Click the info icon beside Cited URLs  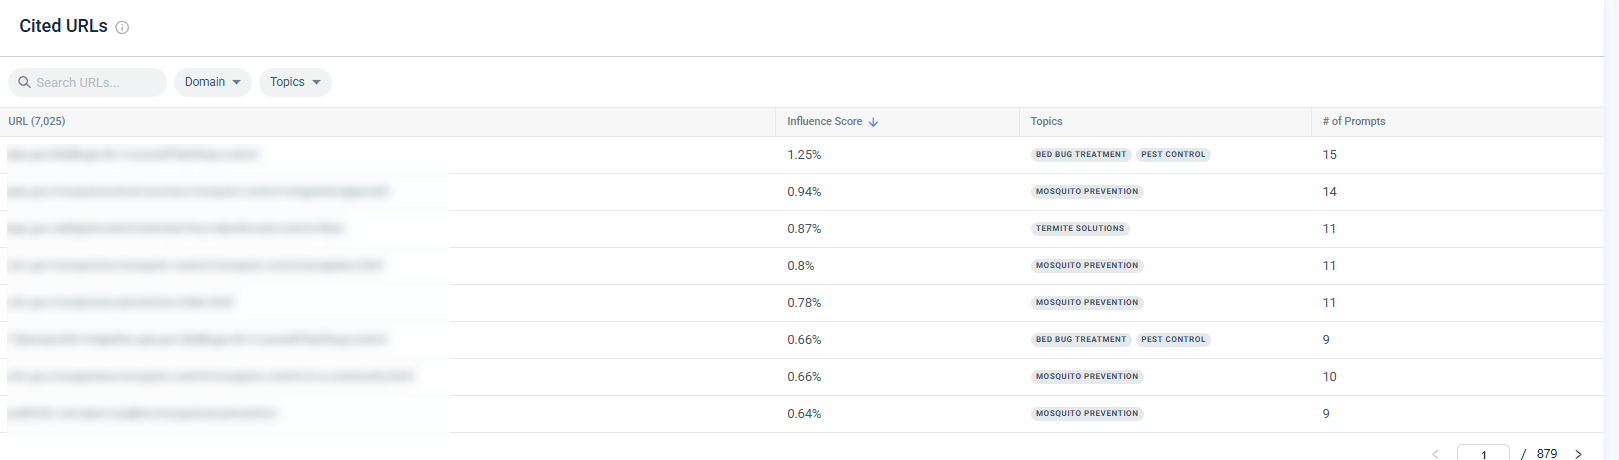tap(122, 28)
